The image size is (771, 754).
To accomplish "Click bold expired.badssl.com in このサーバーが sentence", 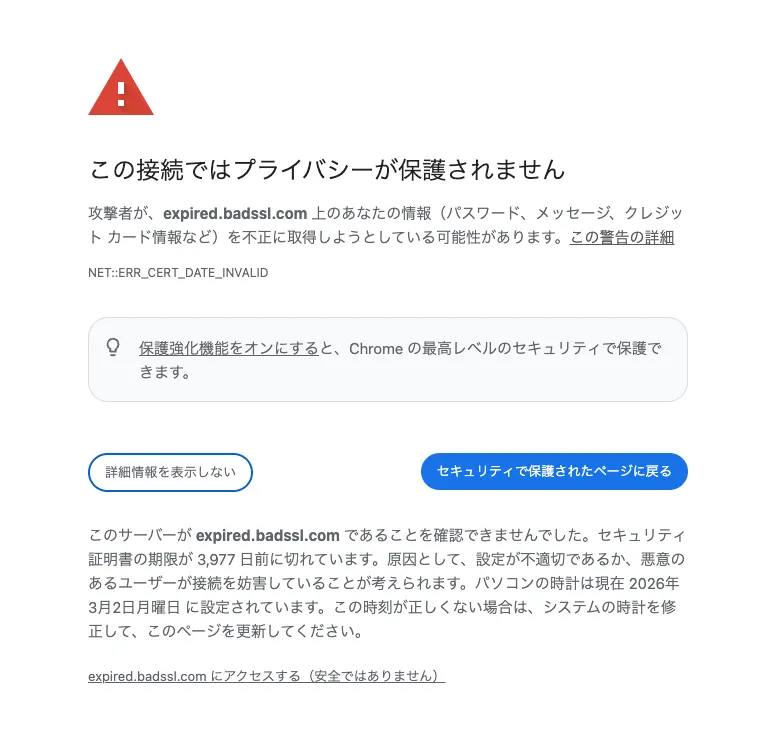I will coord(267,535).
